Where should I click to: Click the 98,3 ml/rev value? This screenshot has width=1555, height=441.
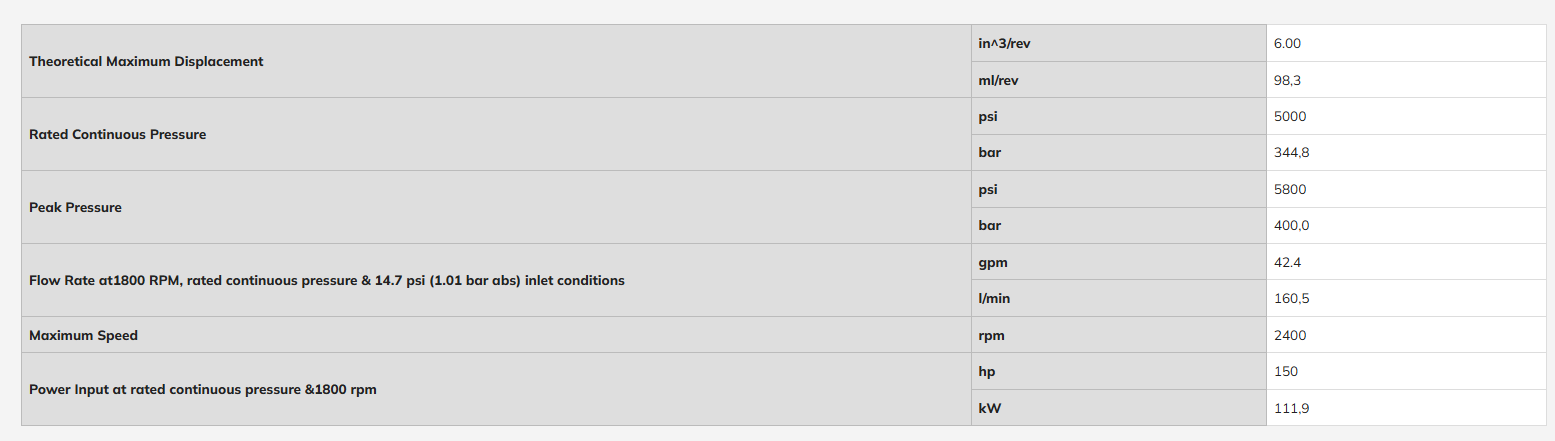click(x=1286, y=80)
